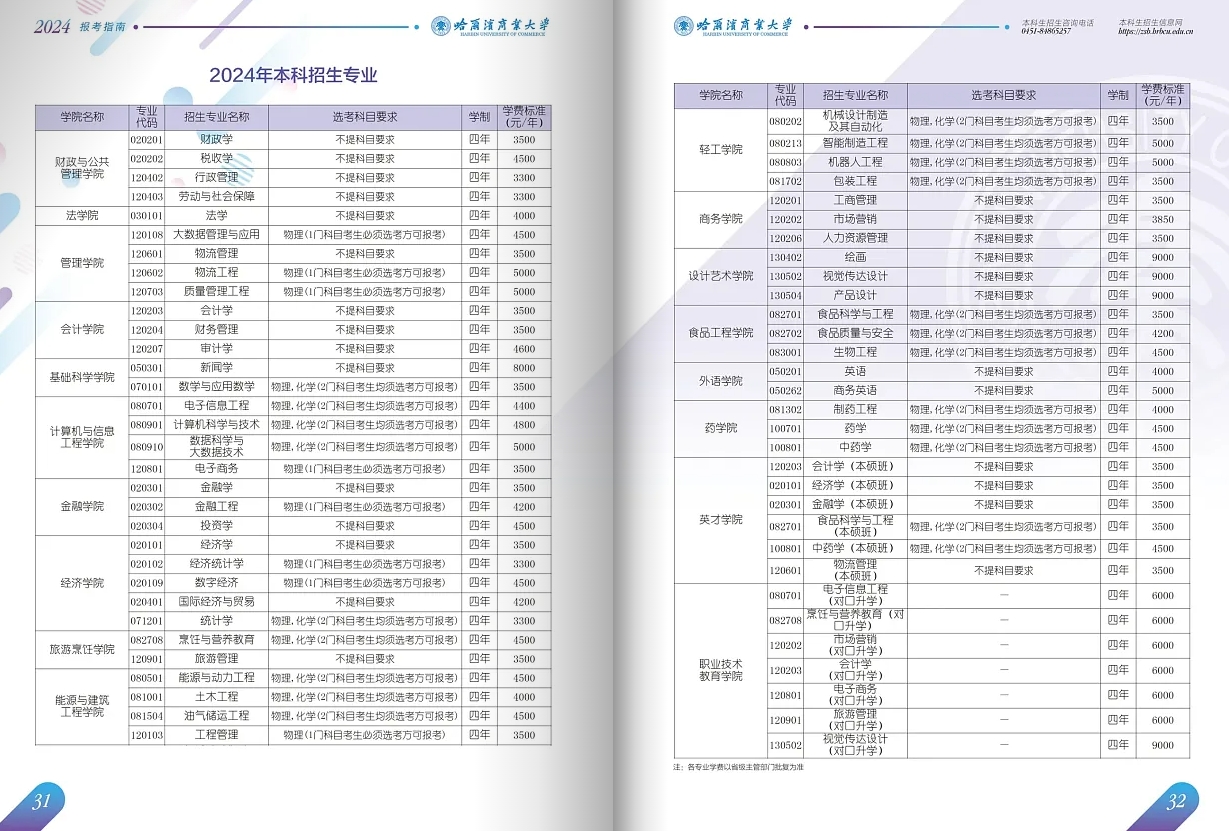
Task: Click the 质量管理工程 major name
Action: [216, 291]
